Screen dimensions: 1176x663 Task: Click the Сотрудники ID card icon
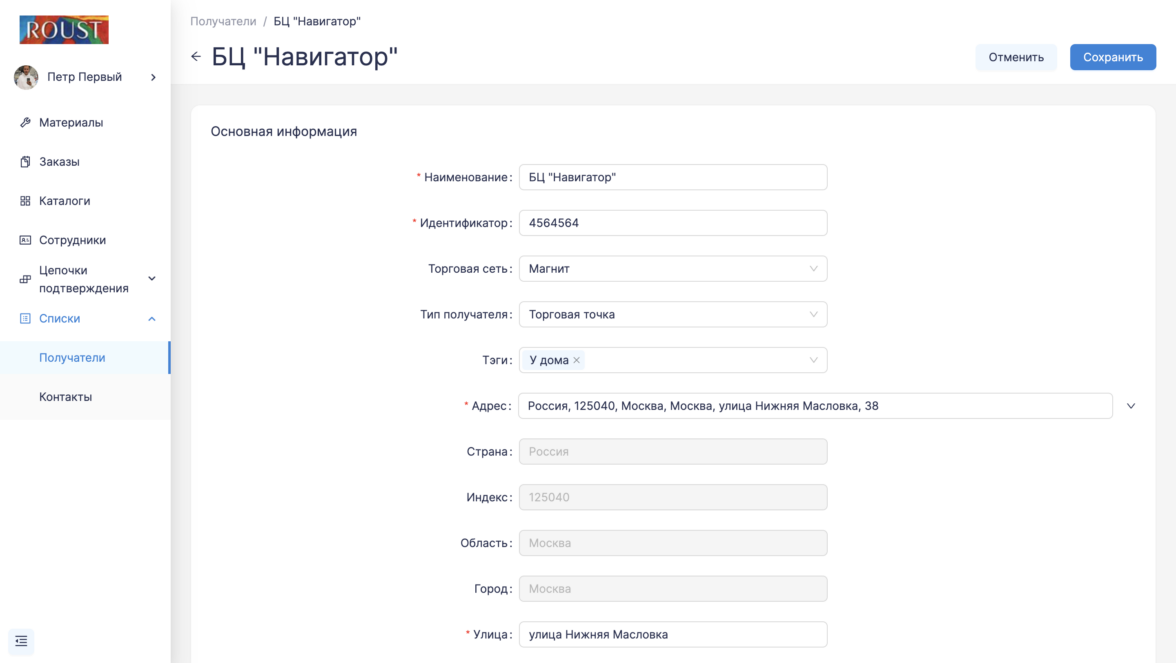coord(25,240)
